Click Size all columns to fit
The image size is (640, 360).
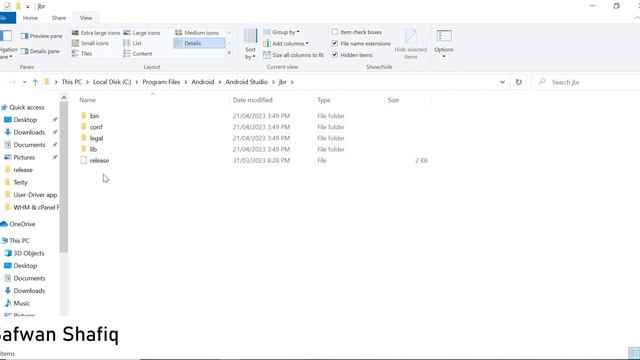point(294,55)
